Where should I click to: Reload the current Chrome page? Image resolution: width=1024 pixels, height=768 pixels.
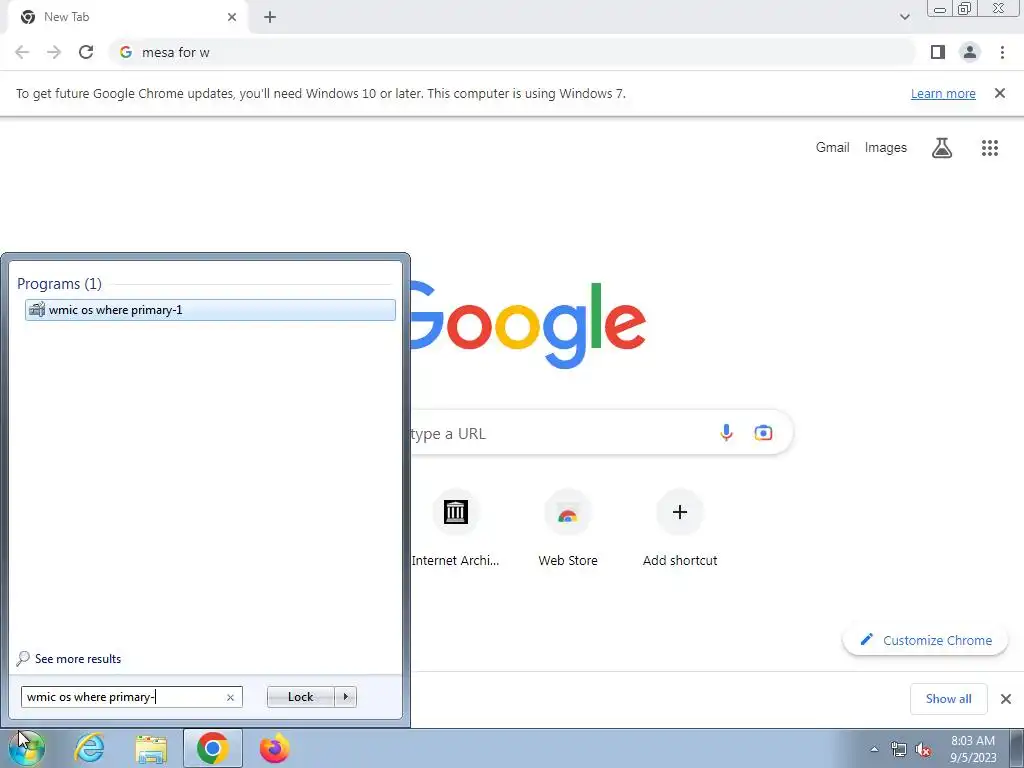point(86,52)
